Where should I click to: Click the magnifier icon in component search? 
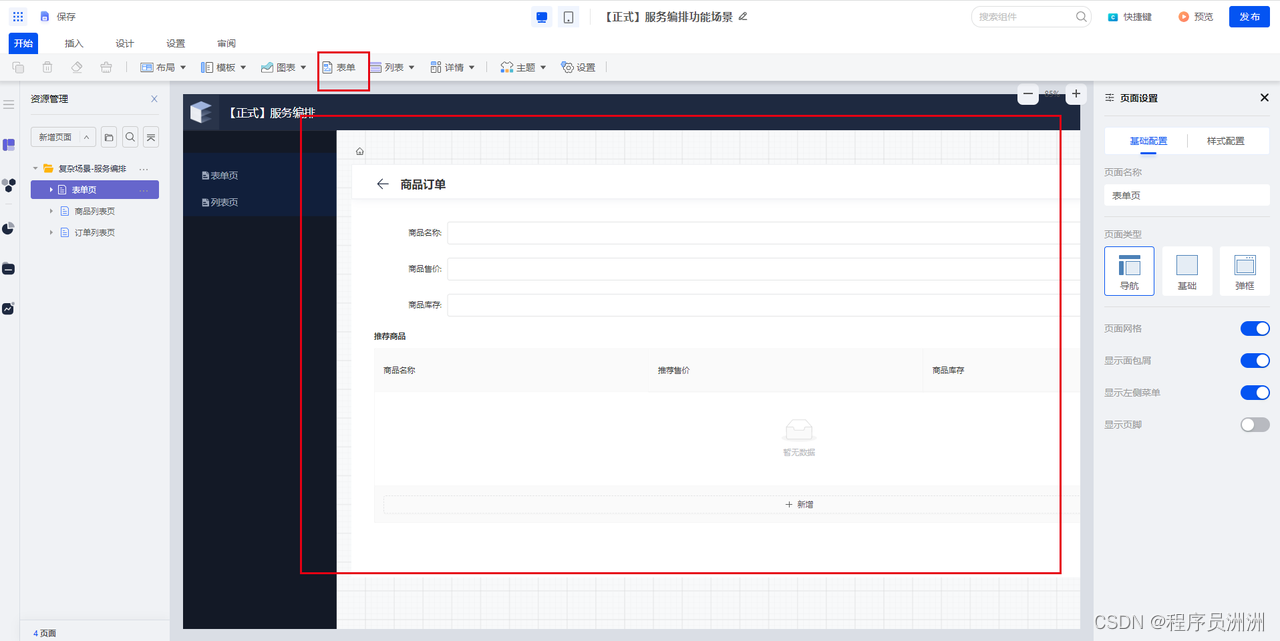[1081, 16]
